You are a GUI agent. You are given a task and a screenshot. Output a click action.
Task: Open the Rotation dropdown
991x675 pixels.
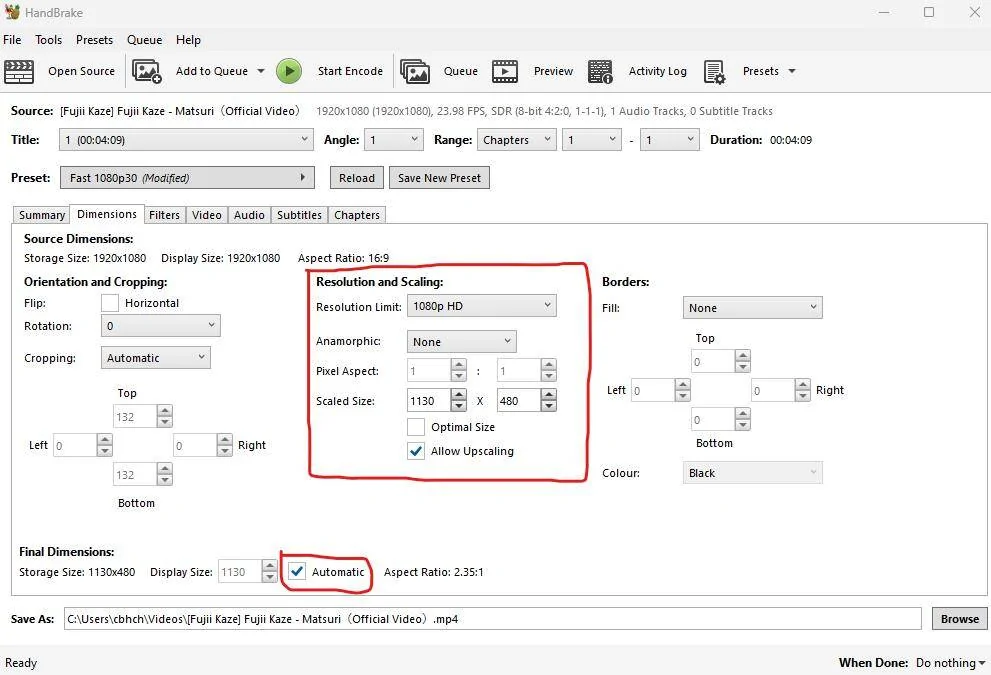point(161,325)
